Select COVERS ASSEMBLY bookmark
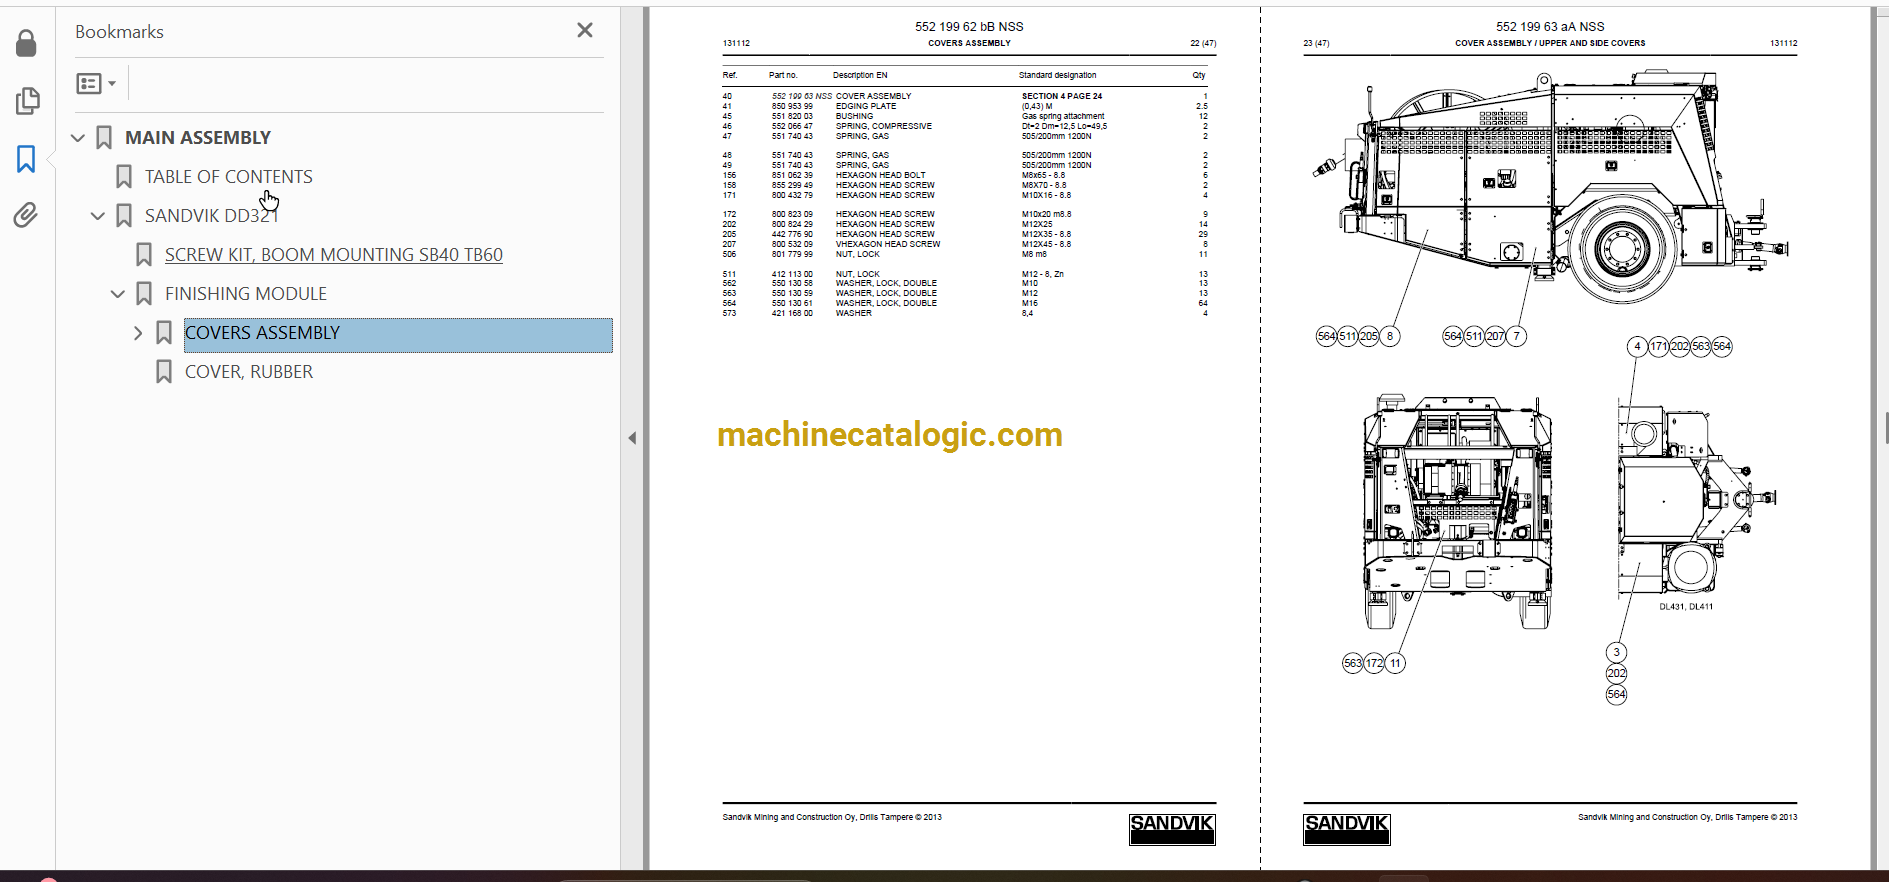This screenshot has width=1889, height=882. click(398, 335)
